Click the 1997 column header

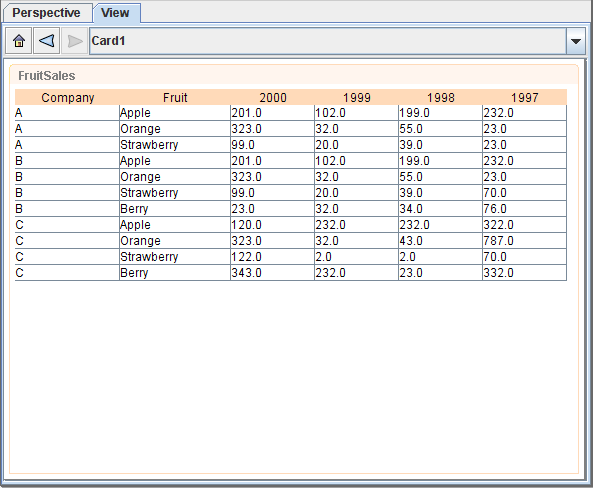524,97
